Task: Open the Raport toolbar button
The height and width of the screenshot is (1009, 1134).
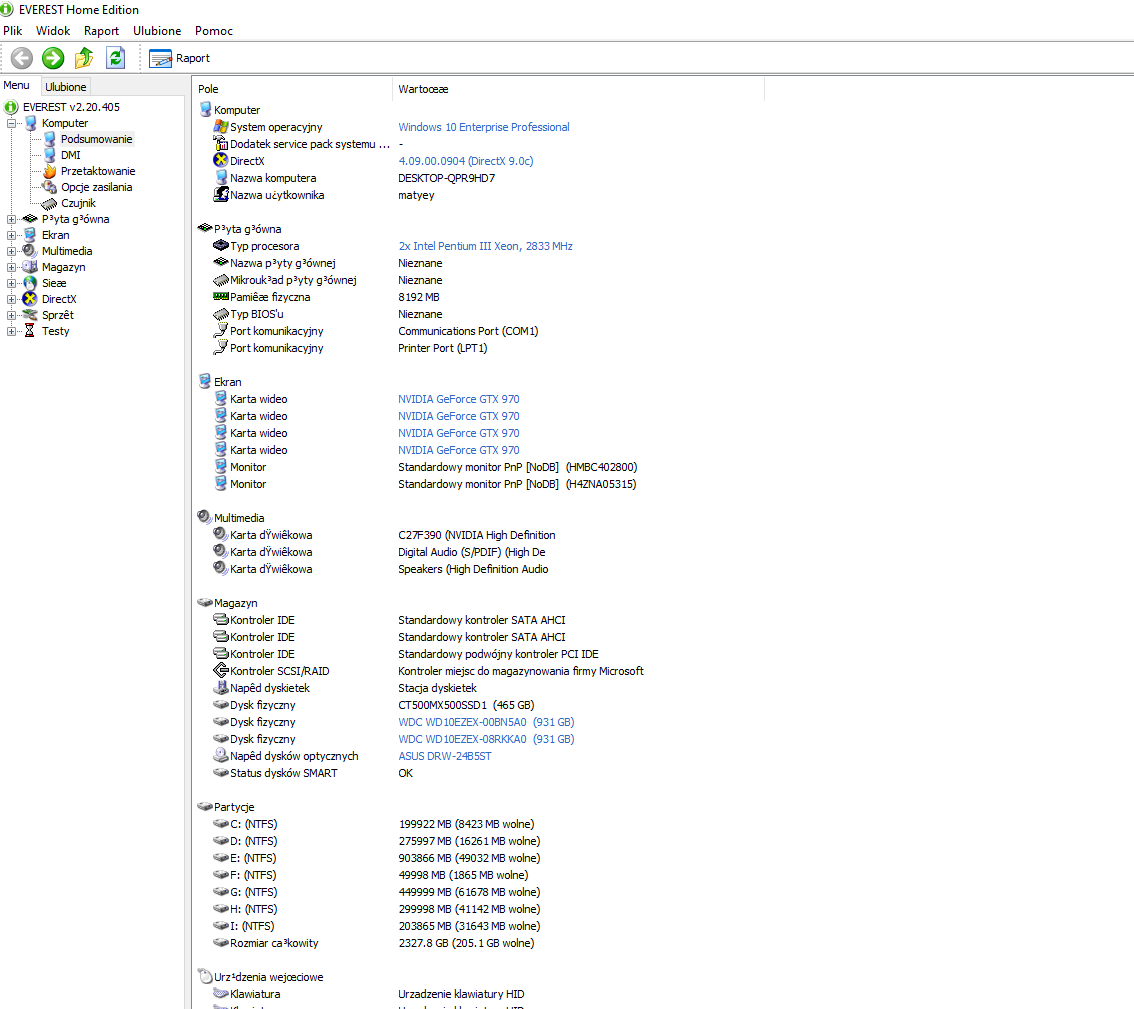Action: click(179, 58)
